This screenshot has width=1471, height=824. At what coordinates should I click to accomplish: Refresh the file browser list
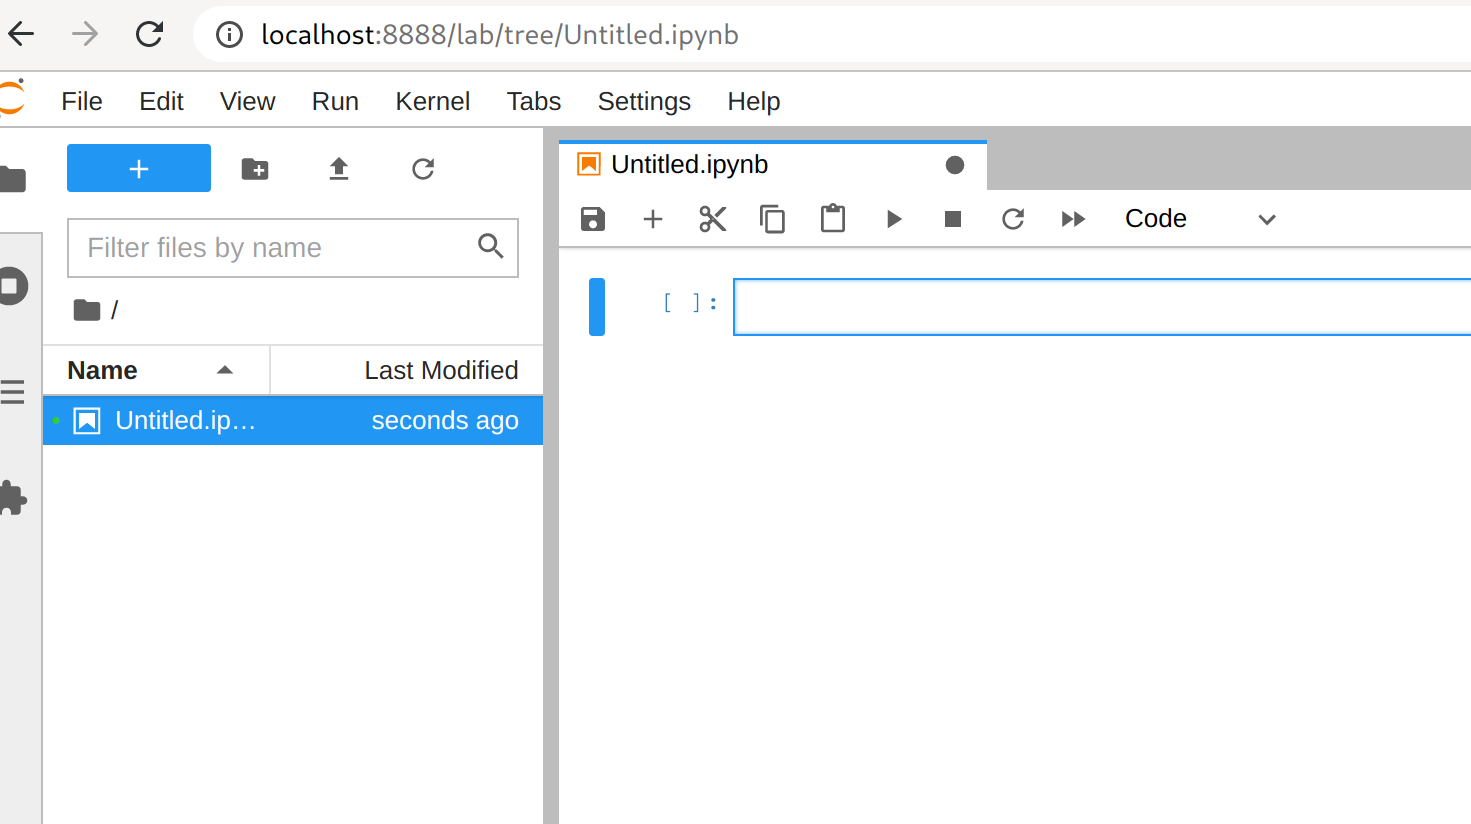pos(423,169)
